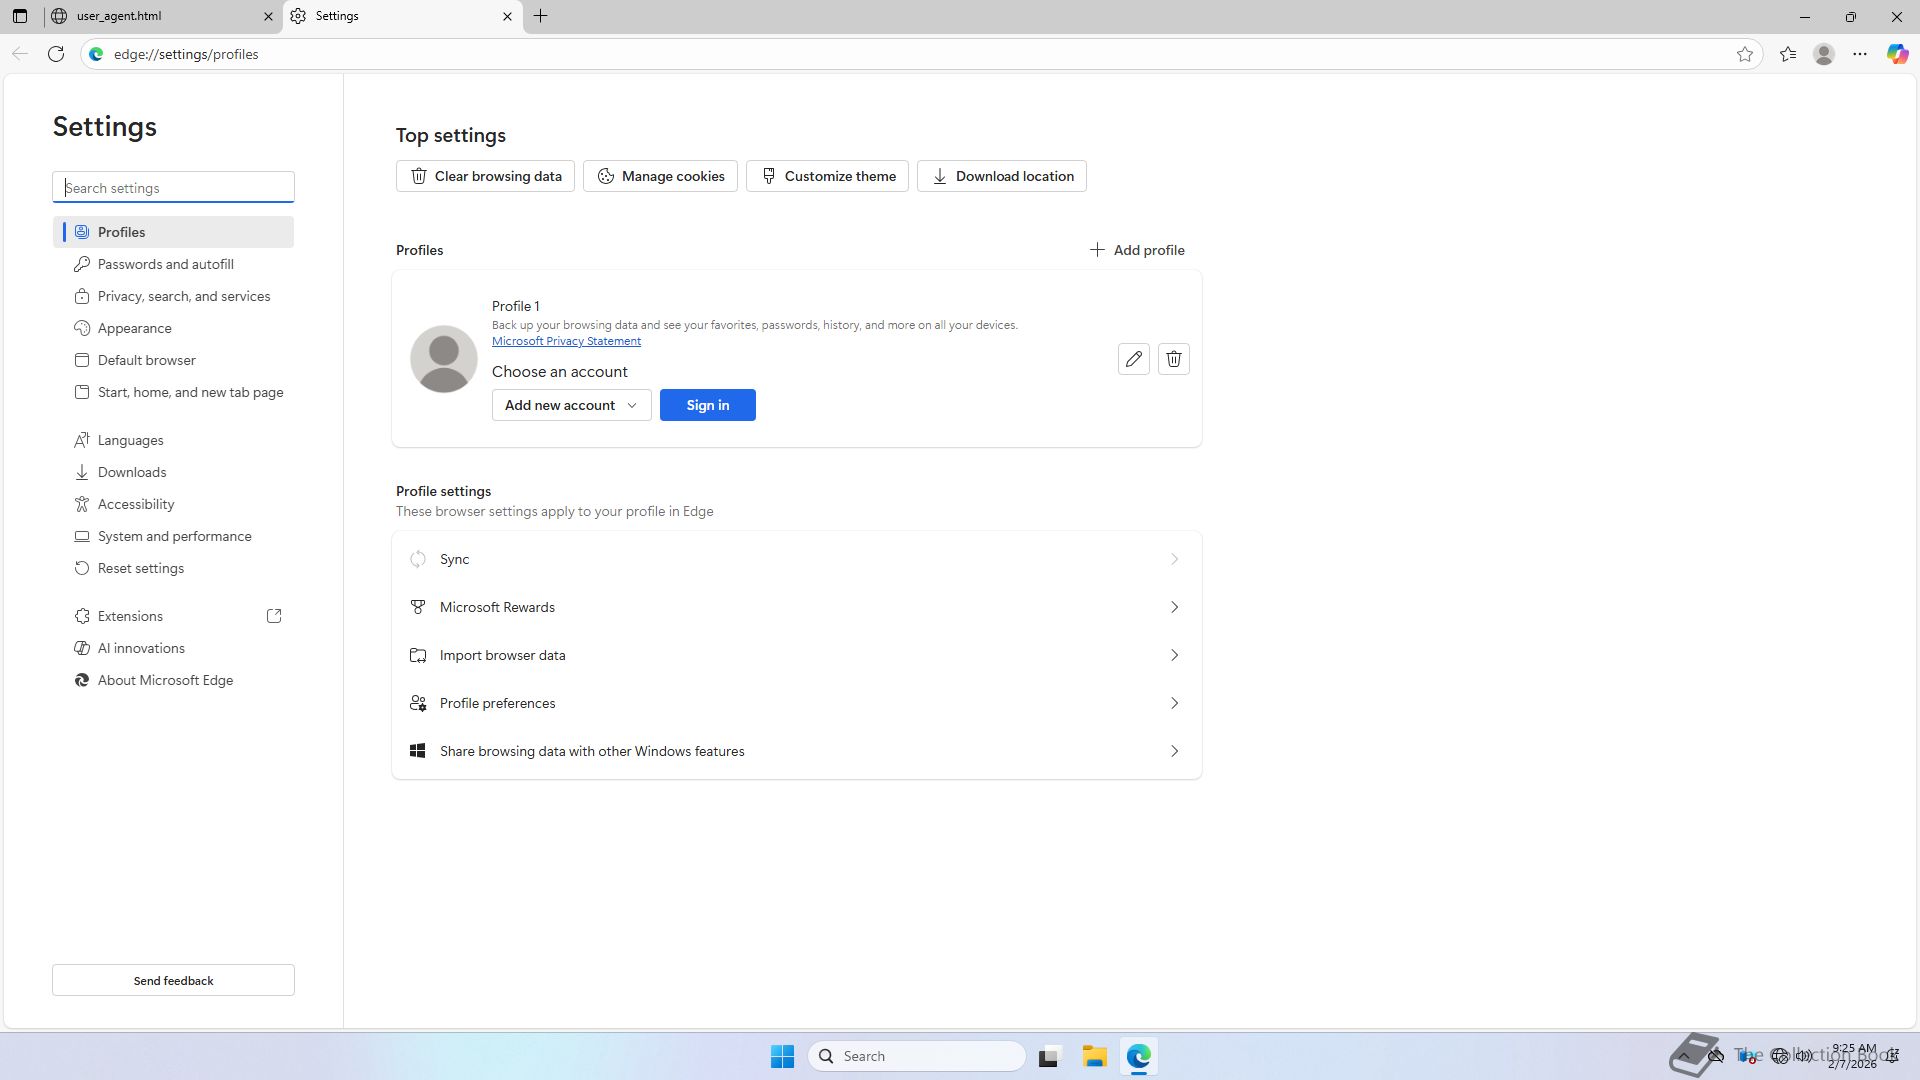This screenshot has height=1080, width=1920.
Task: Open the tab actions menu icon
Action: [x=20, y=16]
